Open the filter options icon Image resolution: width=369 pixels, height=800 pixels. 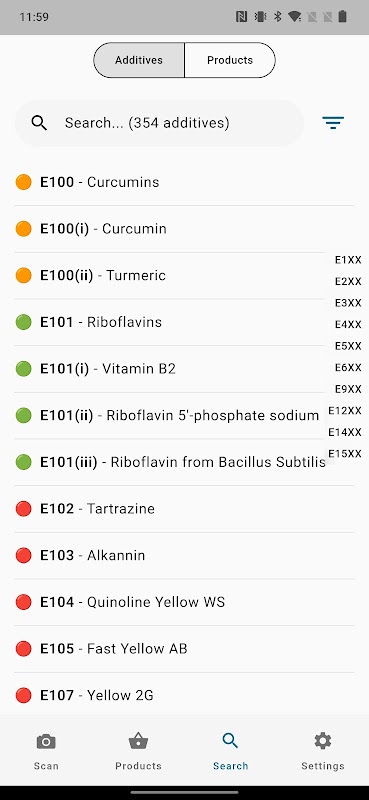coord(333,123)
